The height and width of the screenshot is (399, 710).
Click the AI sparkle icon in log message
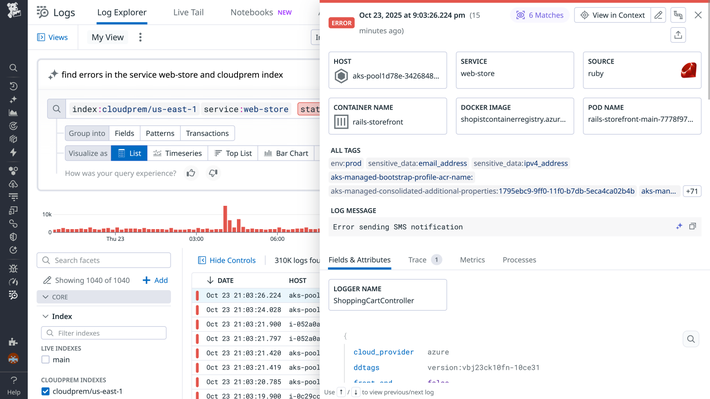[679, 226]
